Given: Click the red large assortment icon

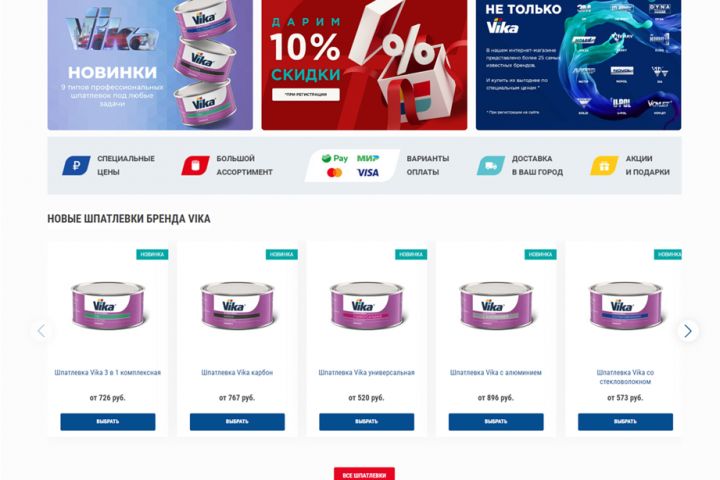Looking at the screenshot, I should [195, 165].
